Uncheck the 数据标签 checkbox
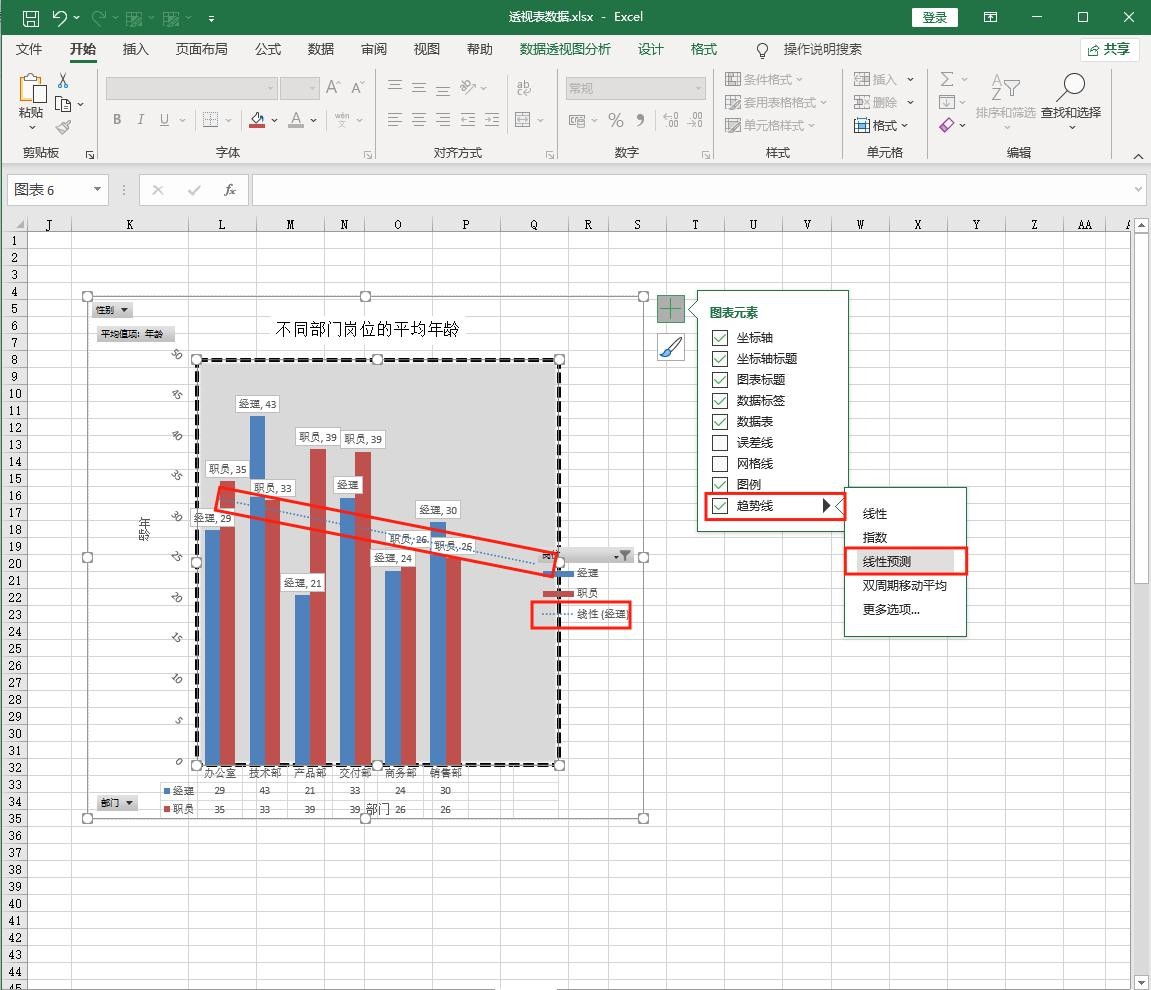The width and height of the screenshot is (1151, 990). [x=719, y=401]
